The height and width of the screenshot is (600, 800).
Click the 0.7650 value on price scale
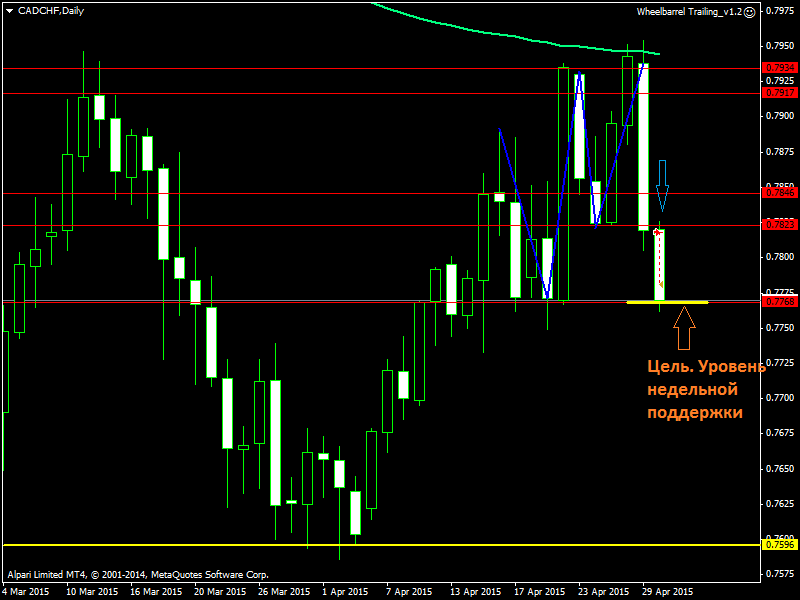pyautogui.click(x=780, y=469)
